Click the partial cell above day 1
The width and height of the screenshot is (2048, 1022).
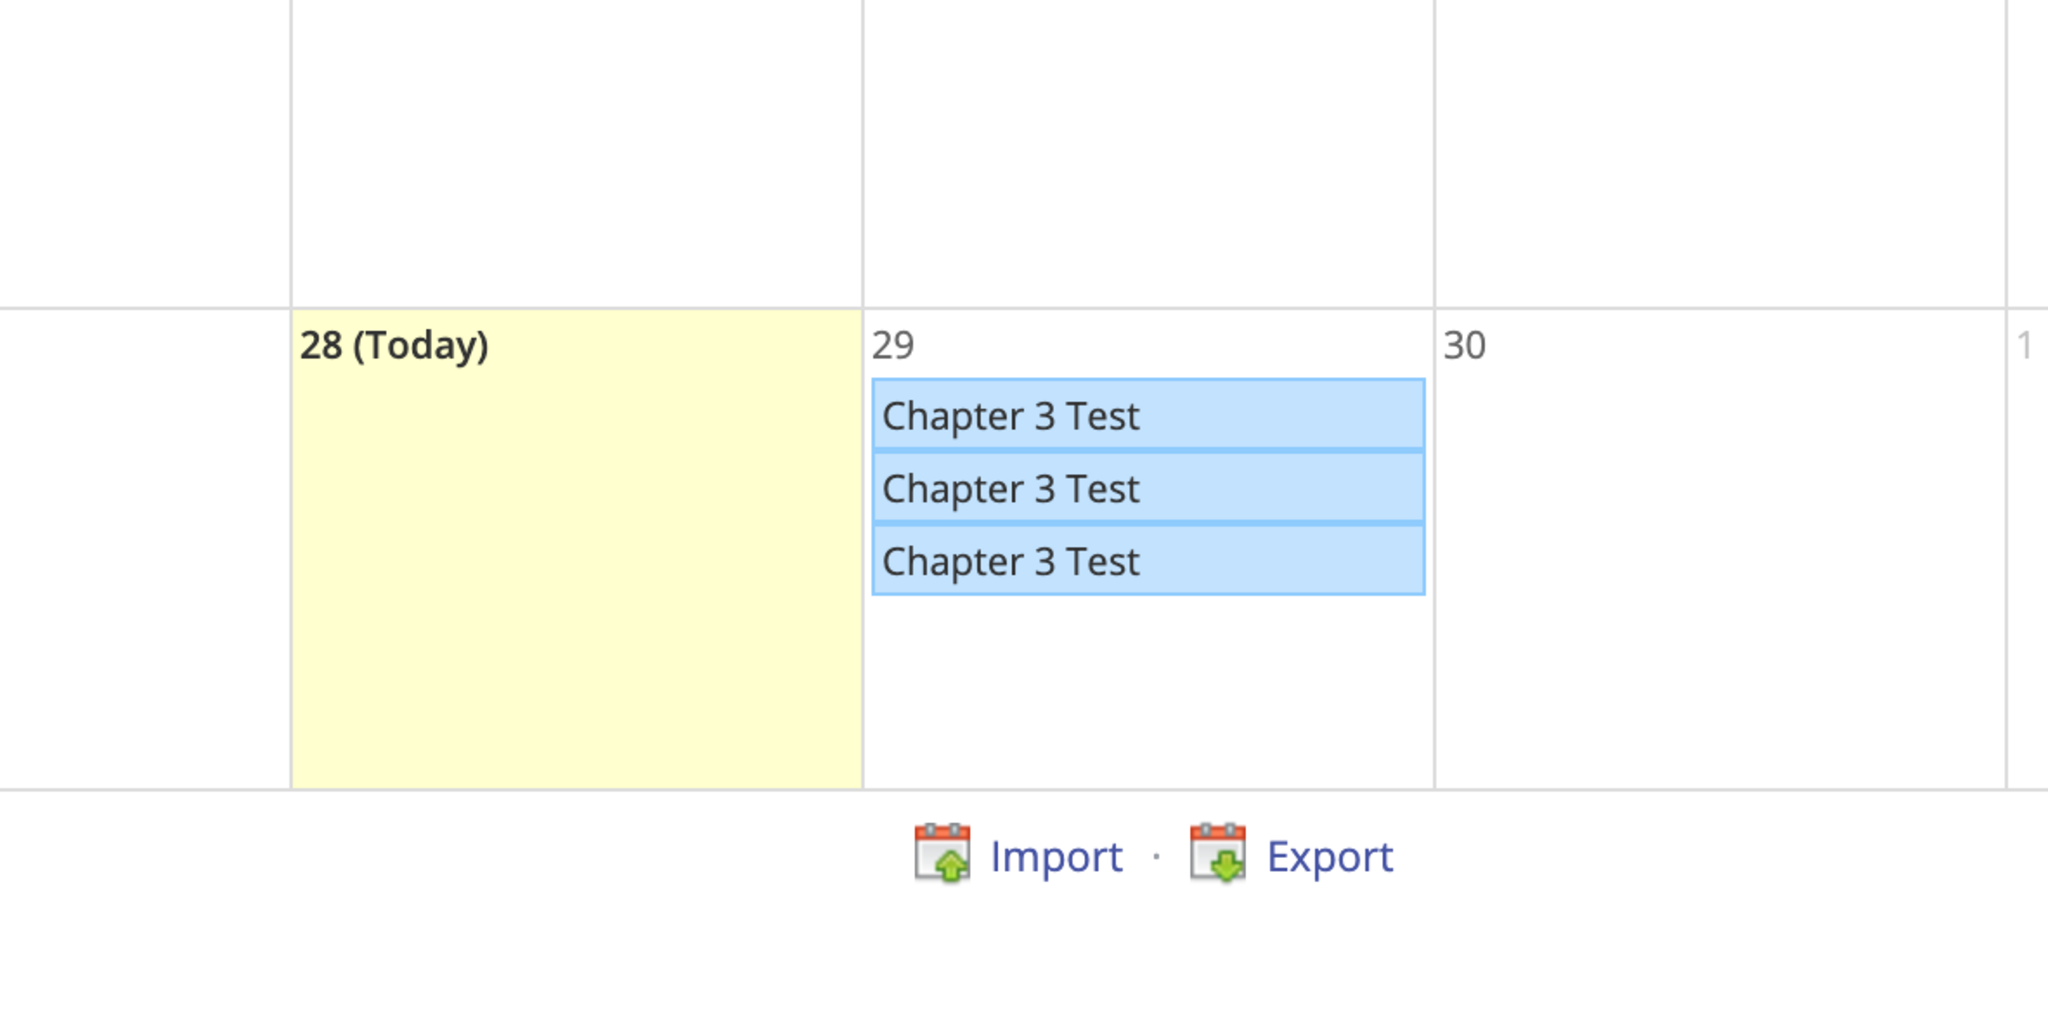click(x=2028, y=150)
